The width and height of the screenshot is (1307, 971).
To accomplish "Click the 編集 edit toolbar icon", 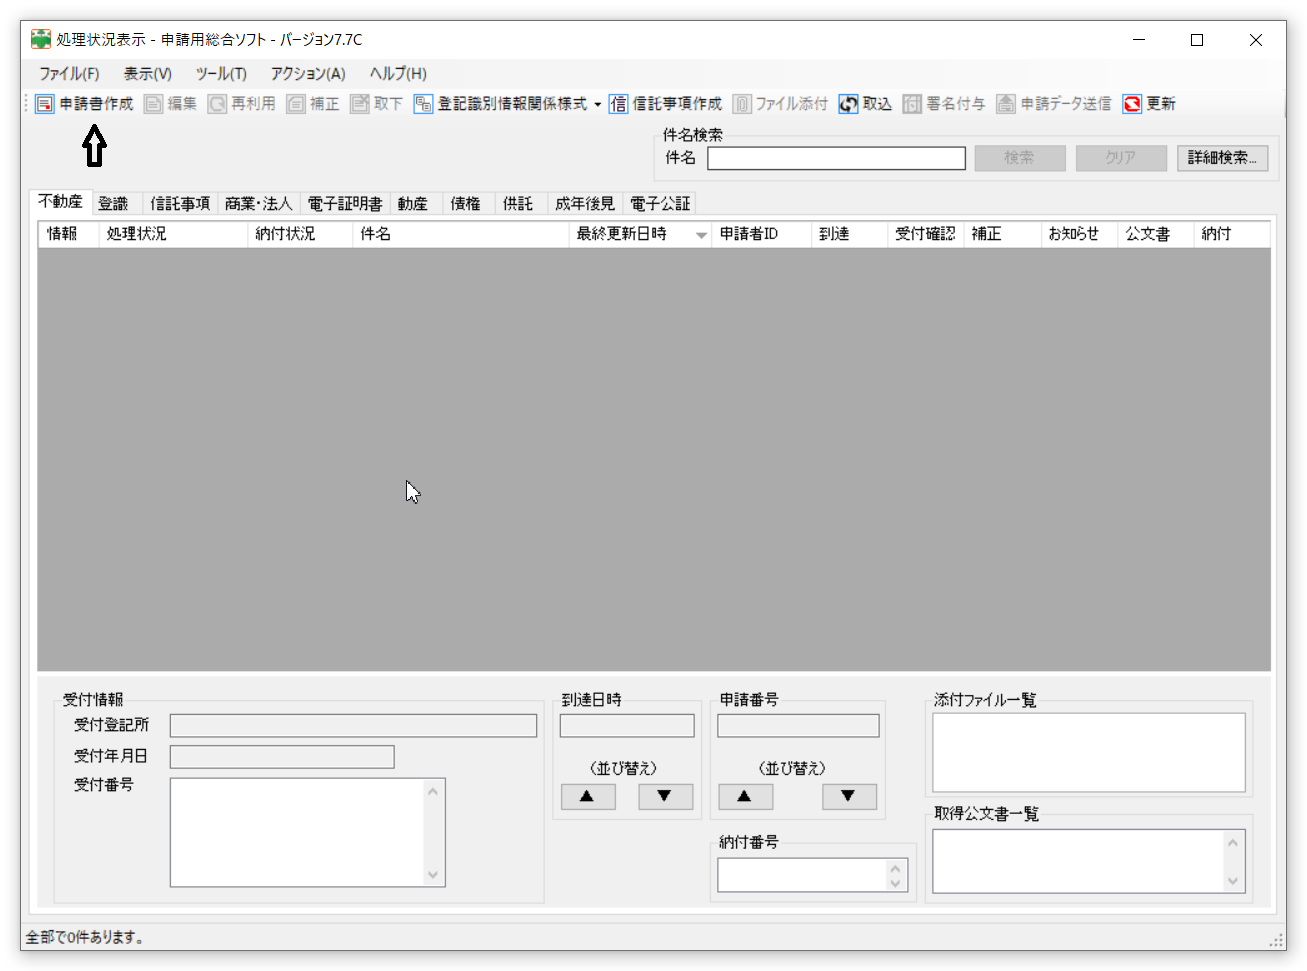I will (x=153, y=104).
